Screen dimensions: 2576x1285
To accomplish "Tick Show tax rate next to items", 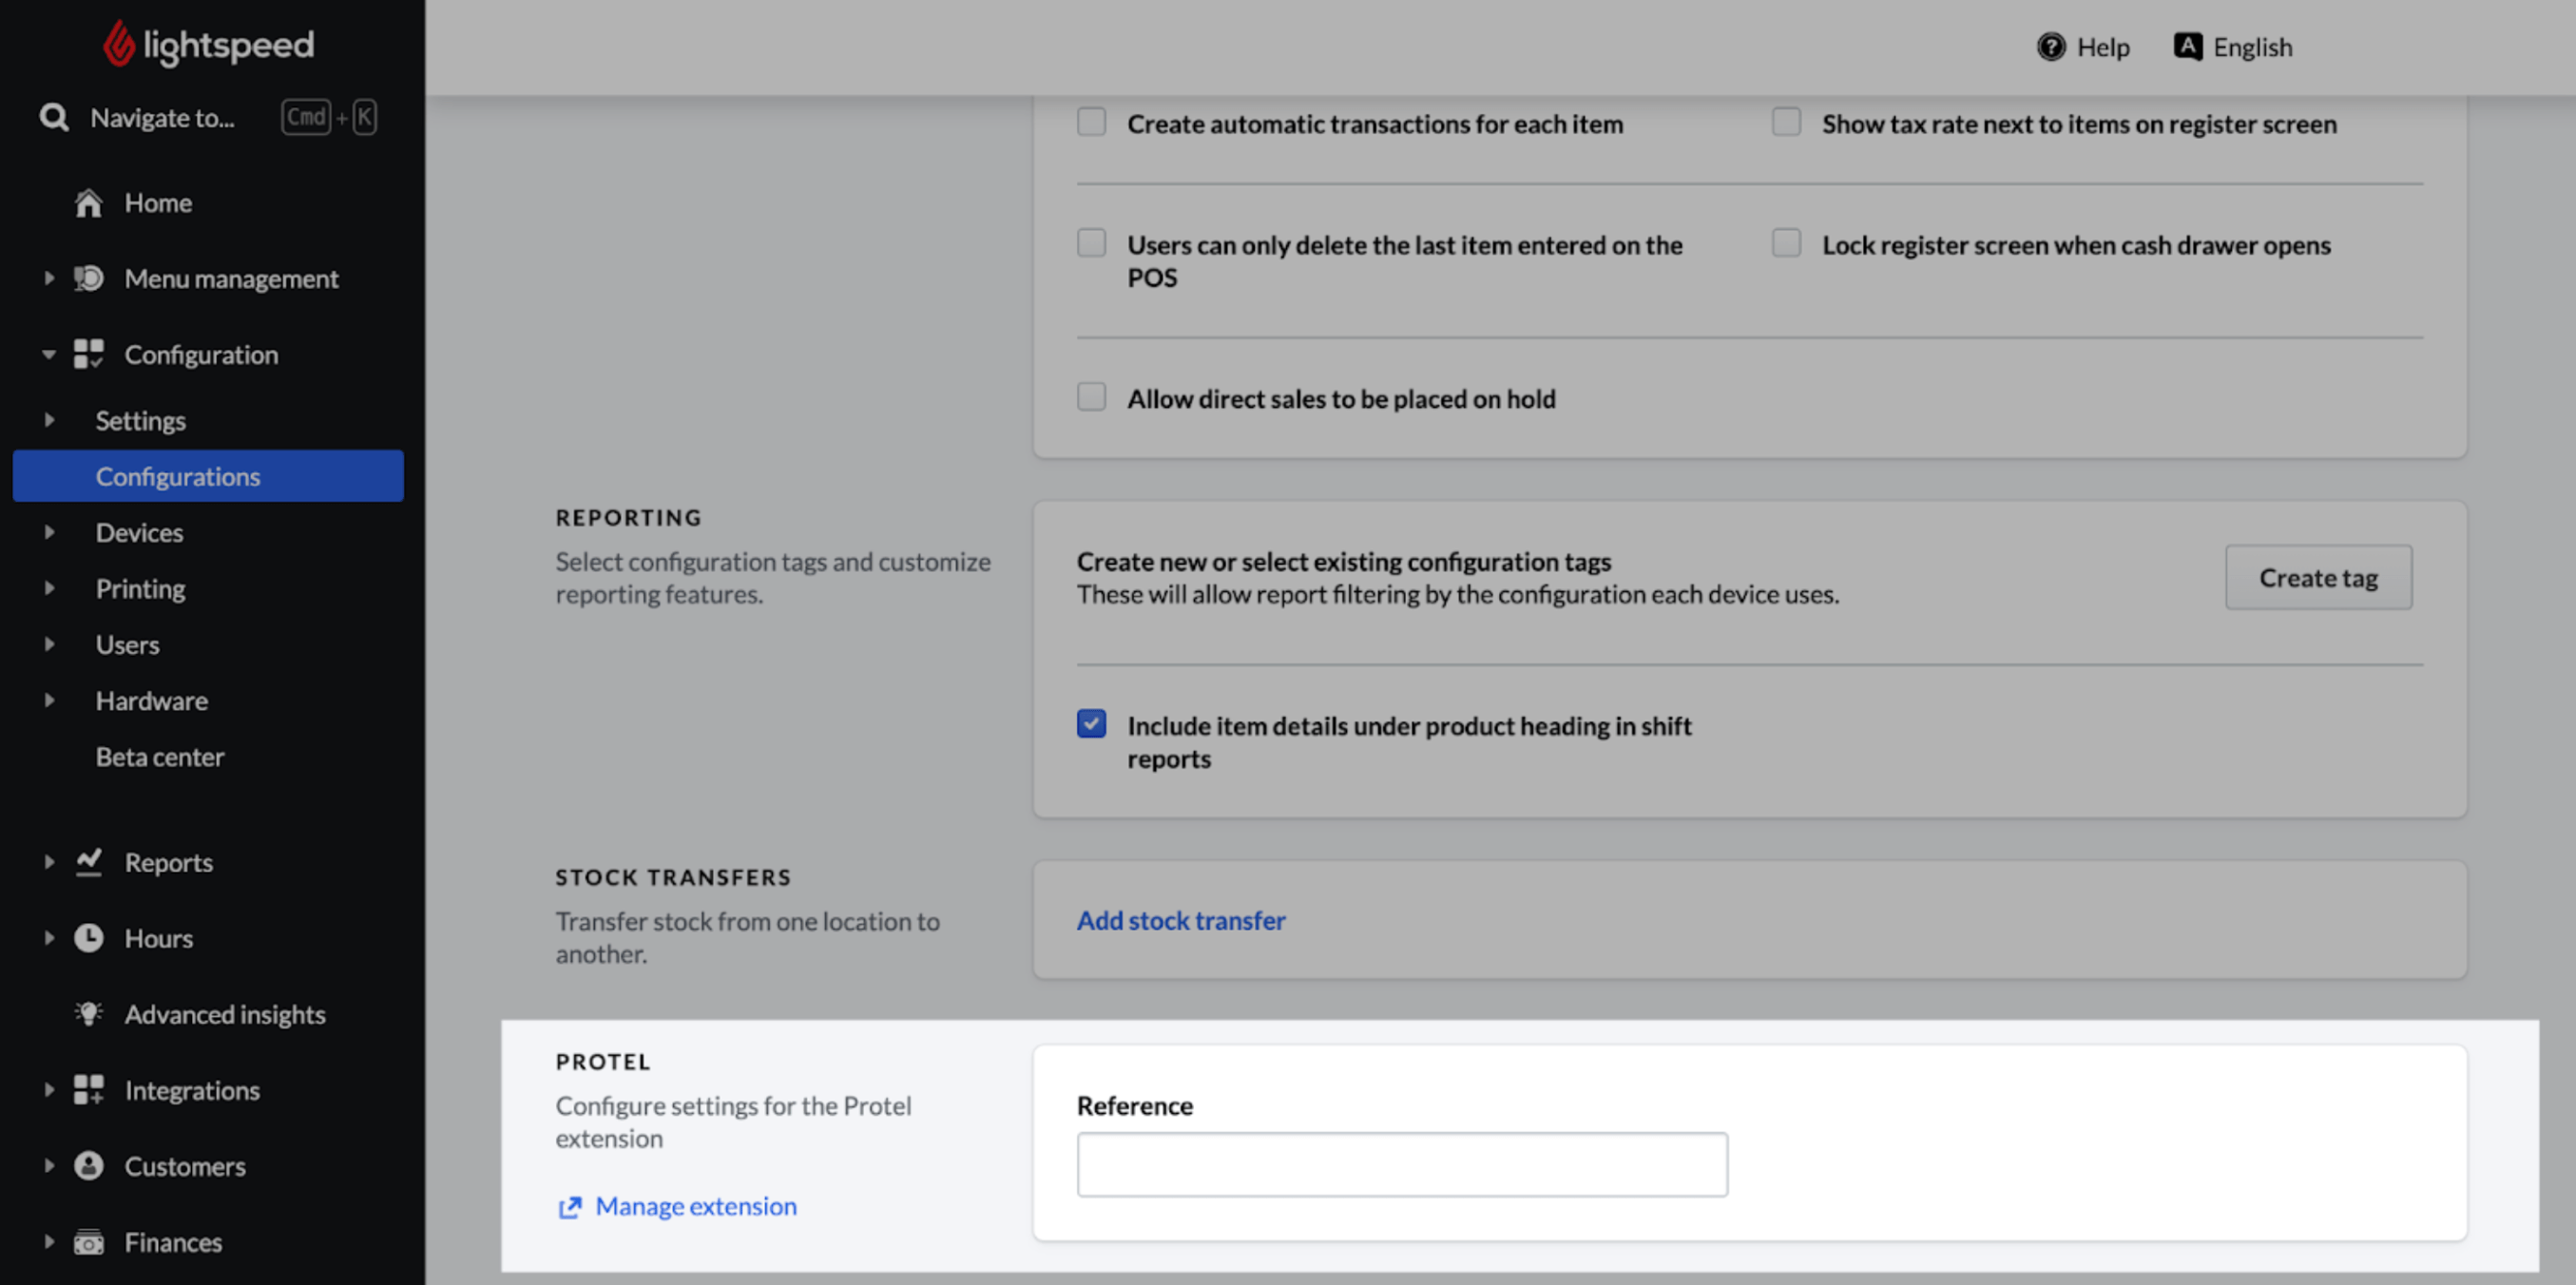I will [x=1786, y=122].
